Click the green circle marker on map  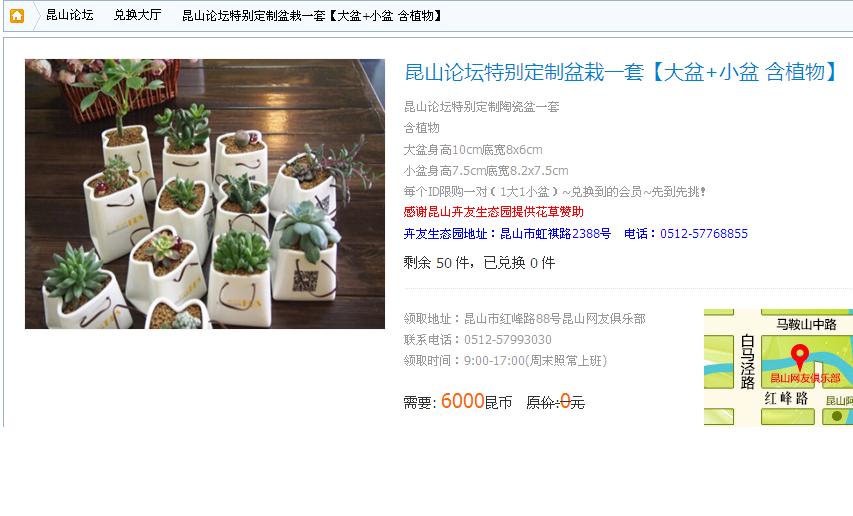(837, 416)
